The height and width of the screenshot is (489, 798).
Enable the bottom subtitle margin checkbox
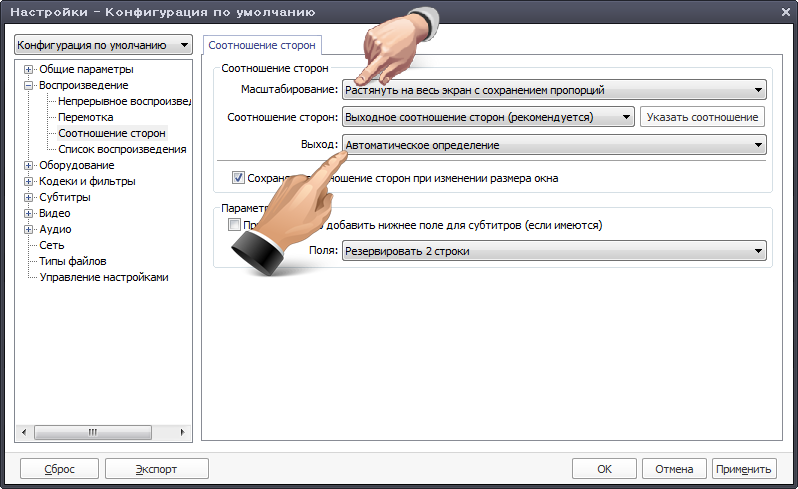pyautogui.click(x=234, y=225)
